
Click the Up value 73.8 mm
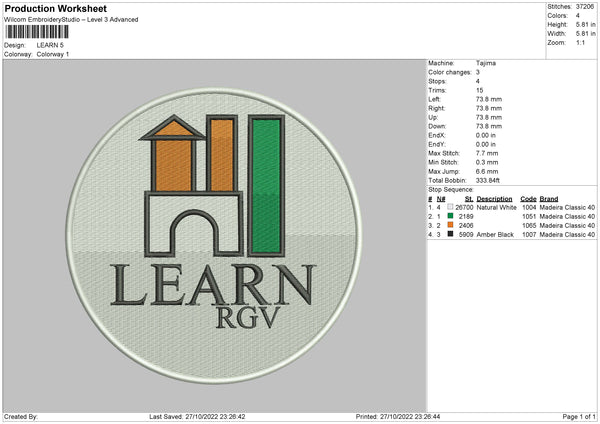(489, 117)
